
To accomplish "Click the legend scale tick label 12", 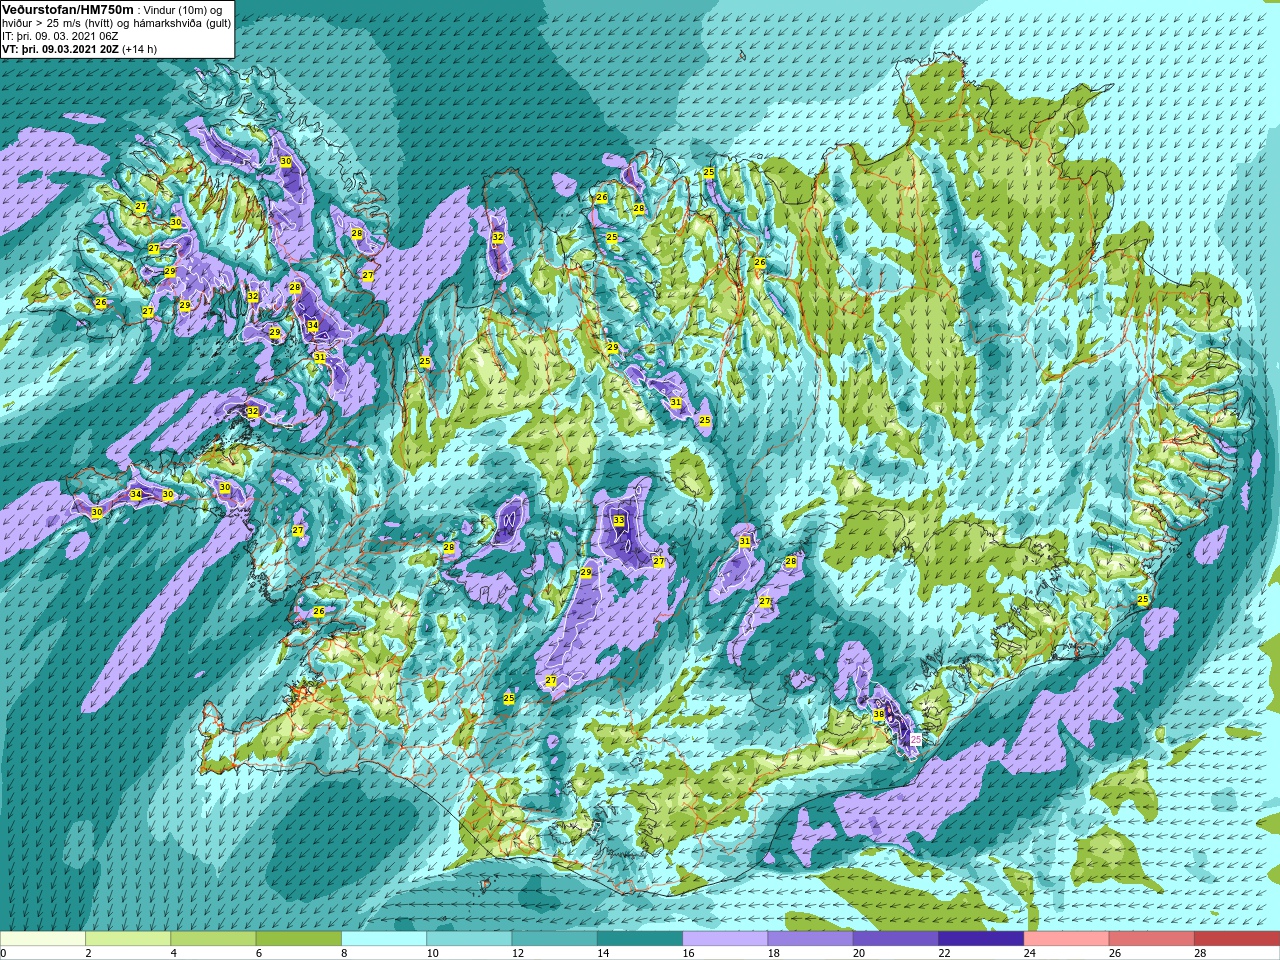I will 518,953.
